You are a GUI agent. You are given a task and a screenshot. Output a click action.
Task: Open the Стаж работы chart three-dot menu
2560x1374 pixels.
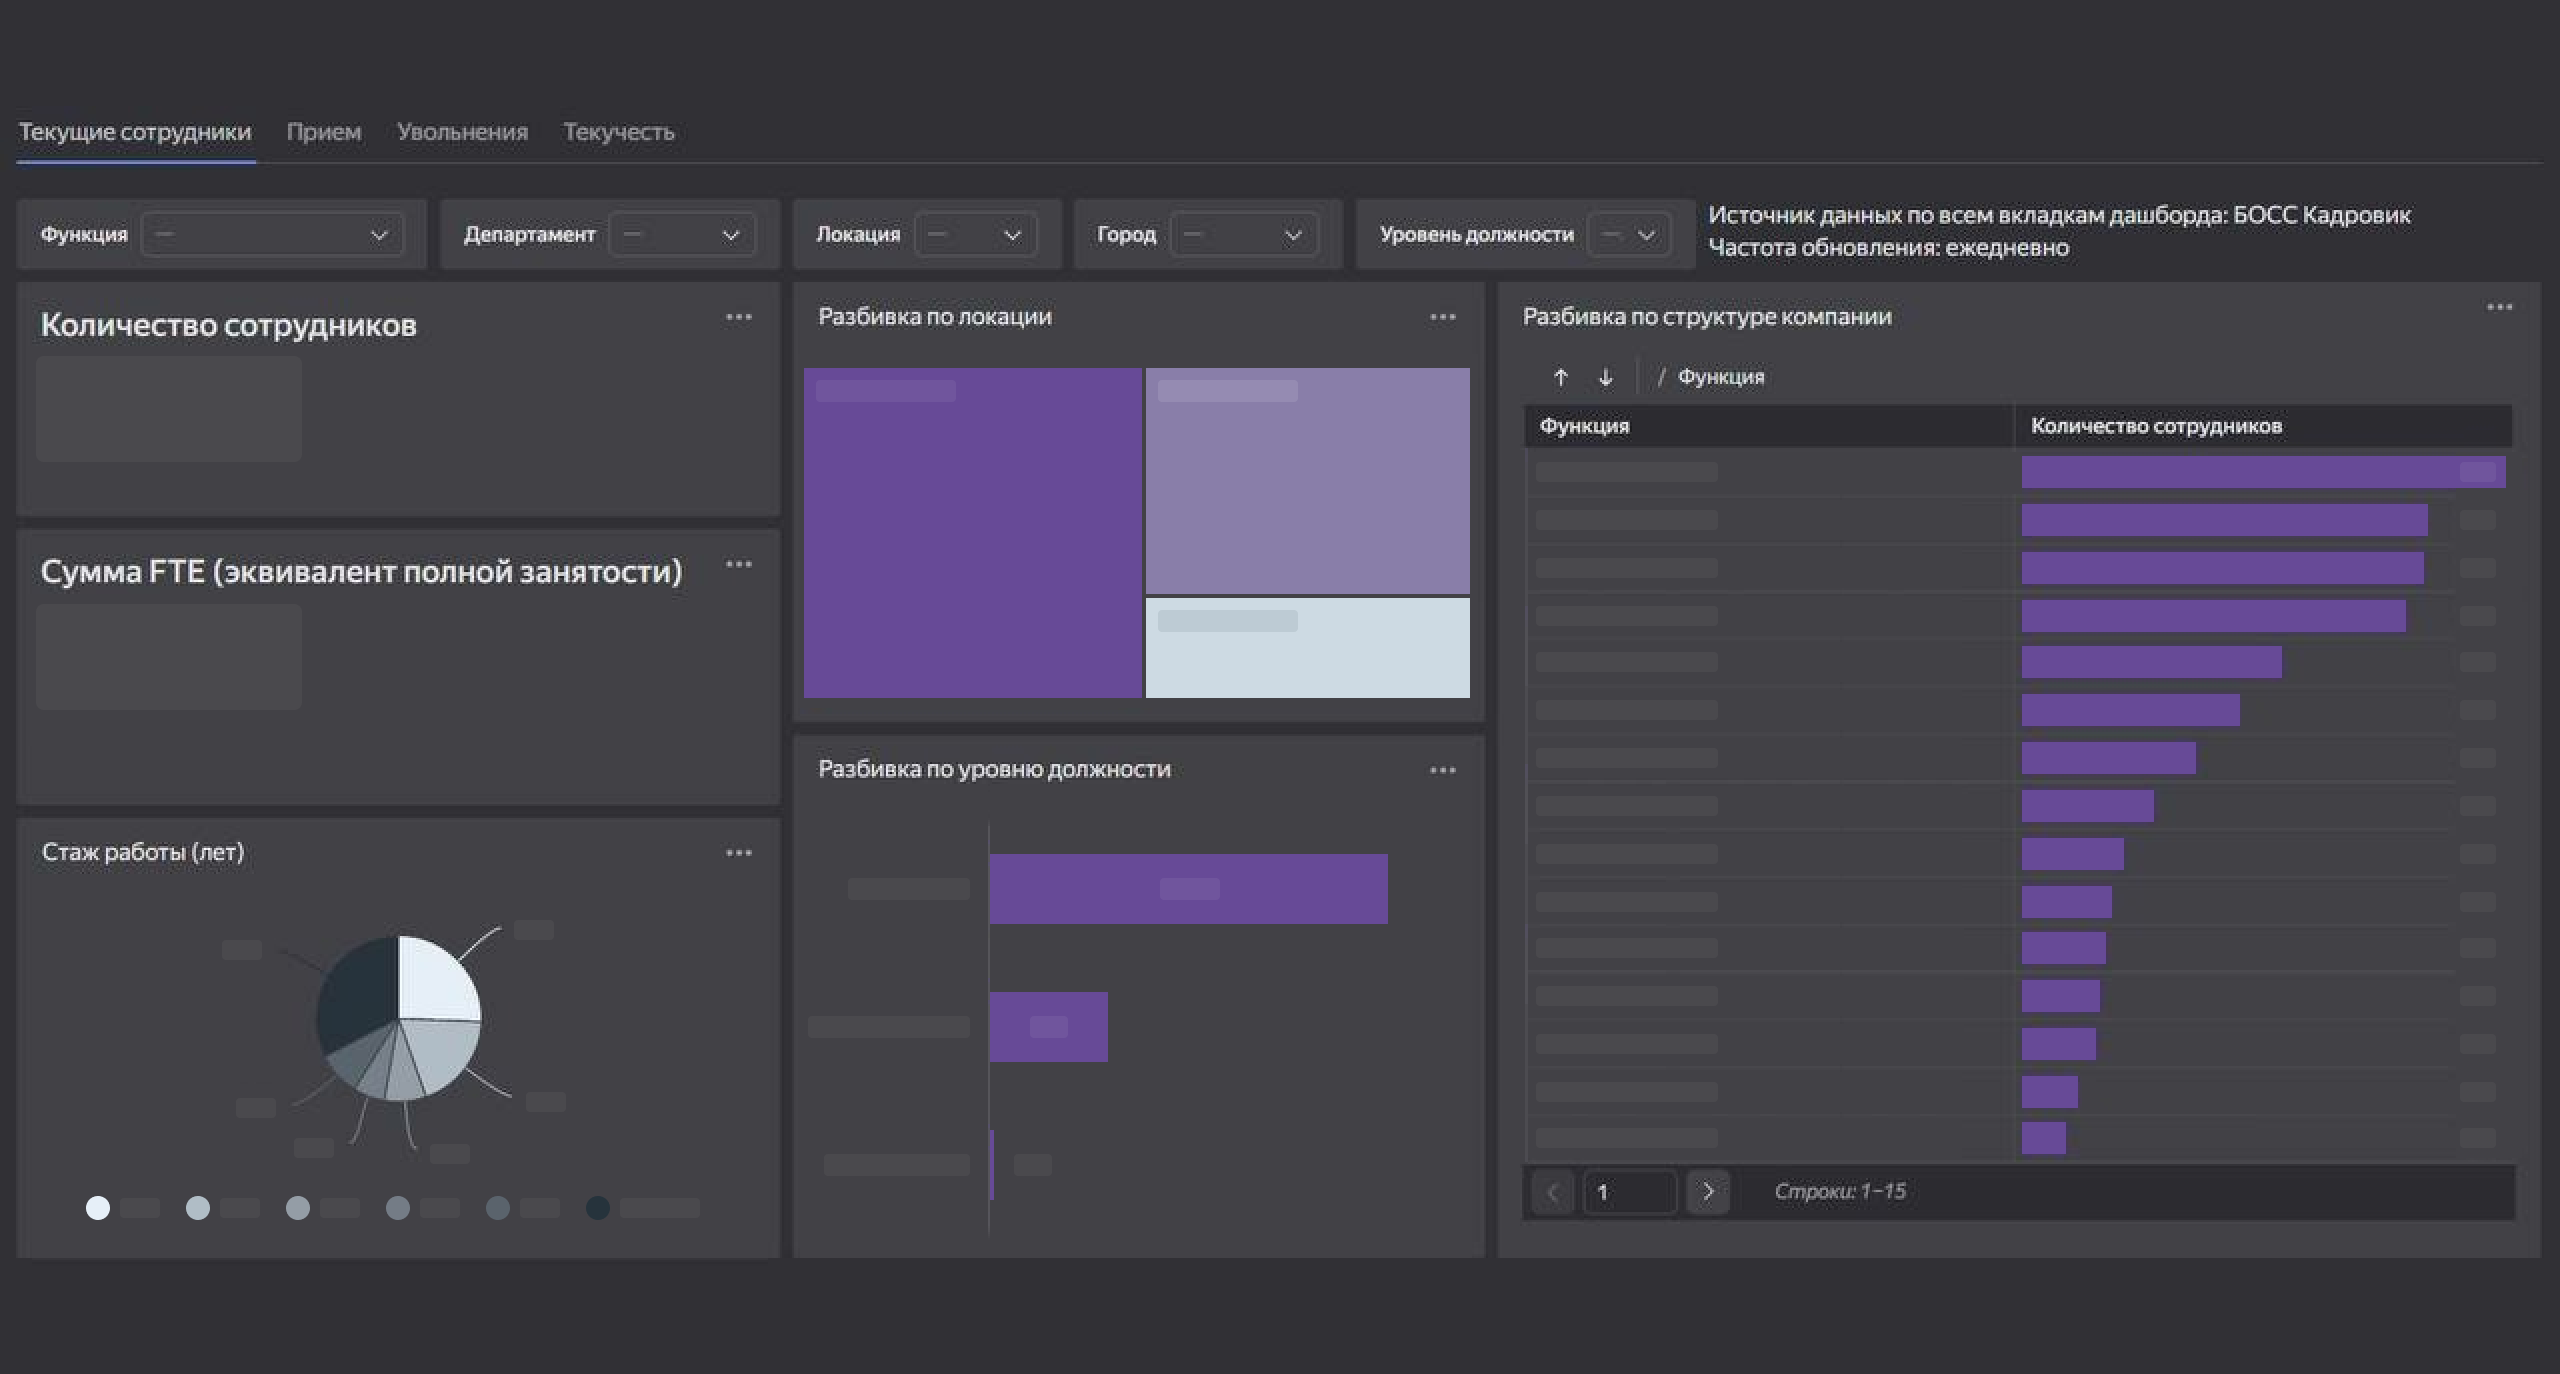pos(739,853)
